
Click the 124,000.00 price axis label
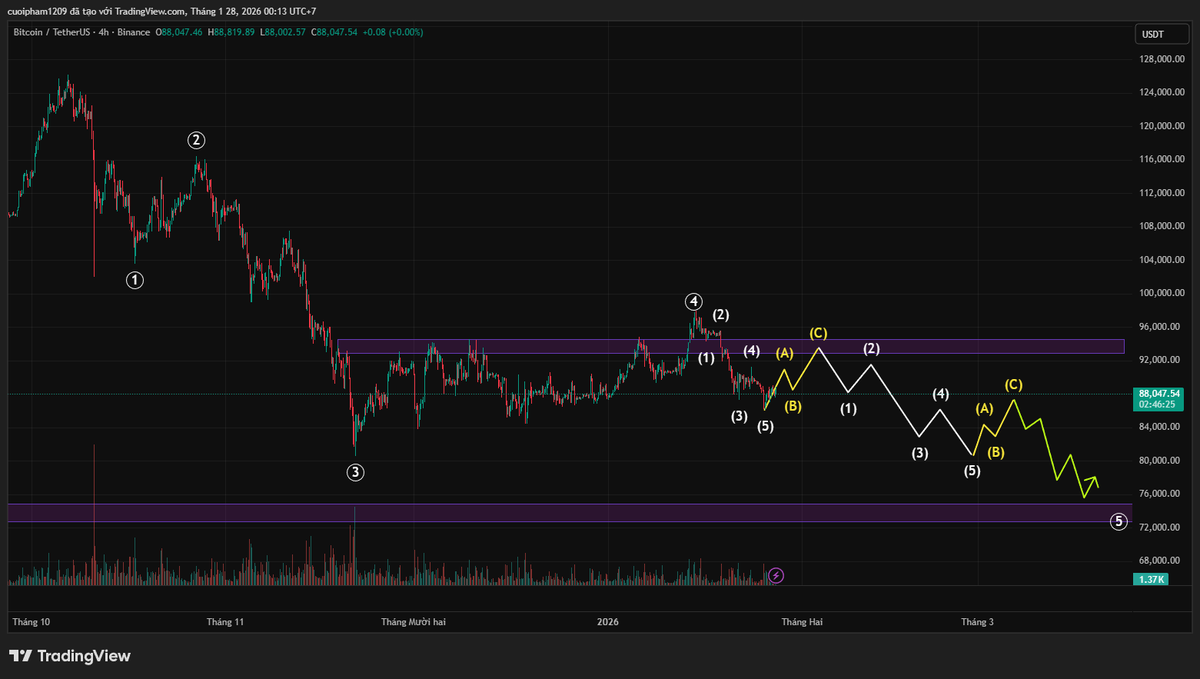tap(1162, 93)
